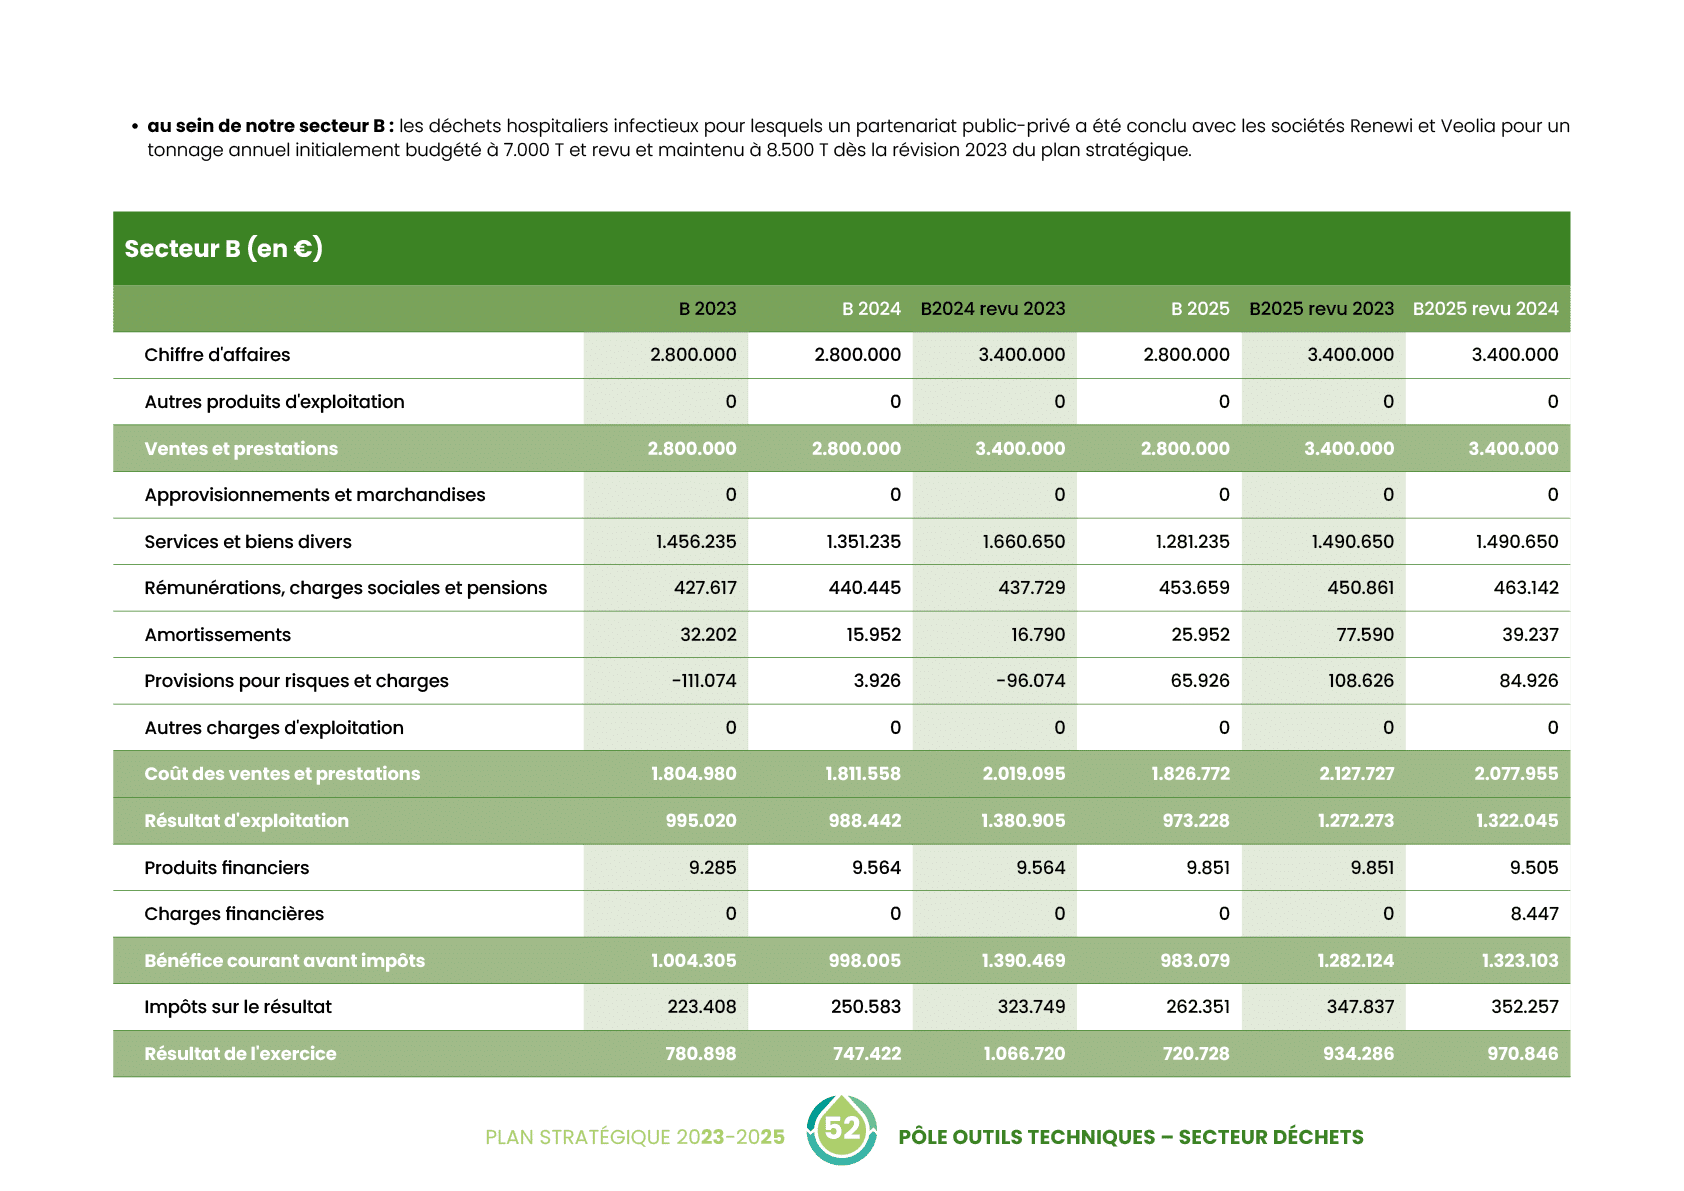
Task: Click the 'Provisions pour risques et charges' label
Action: pos(296,681)
